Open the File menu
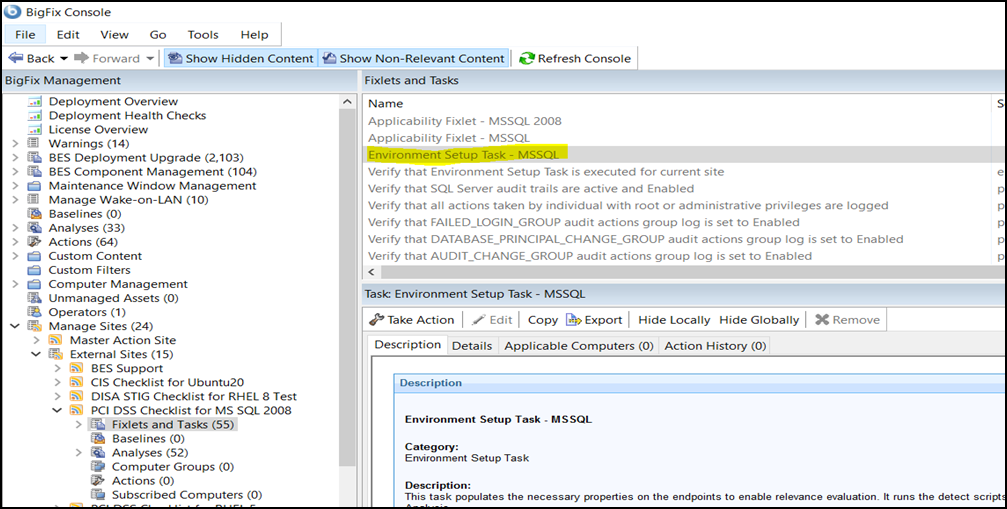This screenshot has width=1007, height=509. (x=25, y=35)
